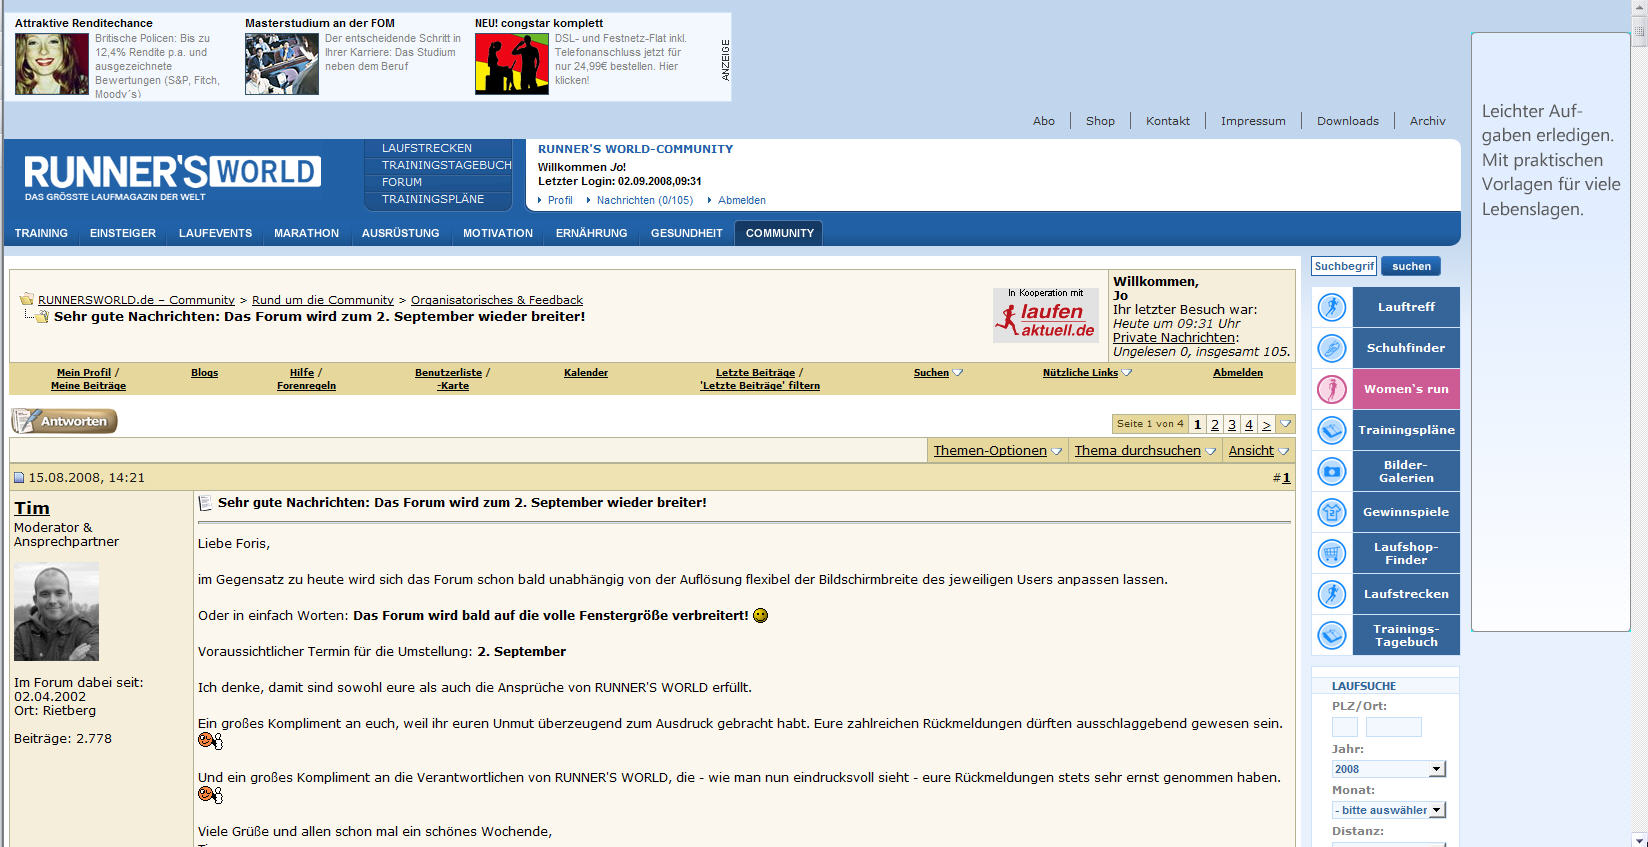The image size is (1648, 847).
Task: Go to page 2 of thread
Action: click(1215, 425)
